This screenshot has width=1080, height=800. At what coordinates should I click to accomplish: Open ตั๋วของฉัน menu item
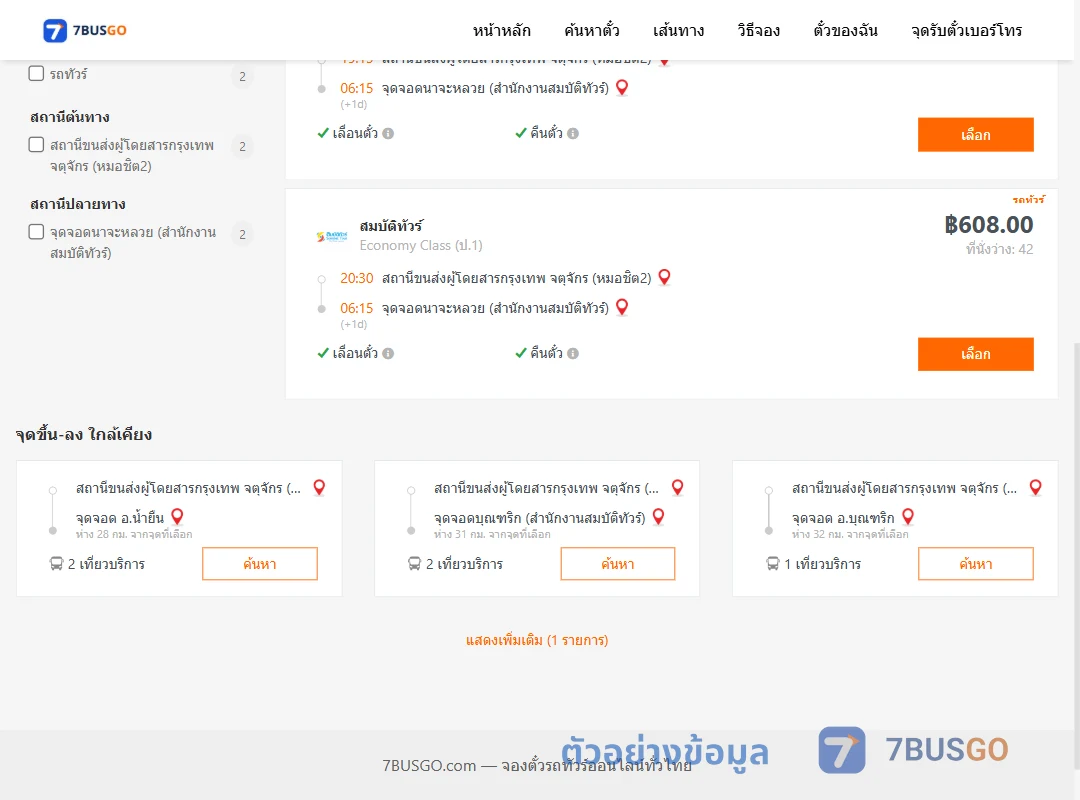(x=845, y=30)
